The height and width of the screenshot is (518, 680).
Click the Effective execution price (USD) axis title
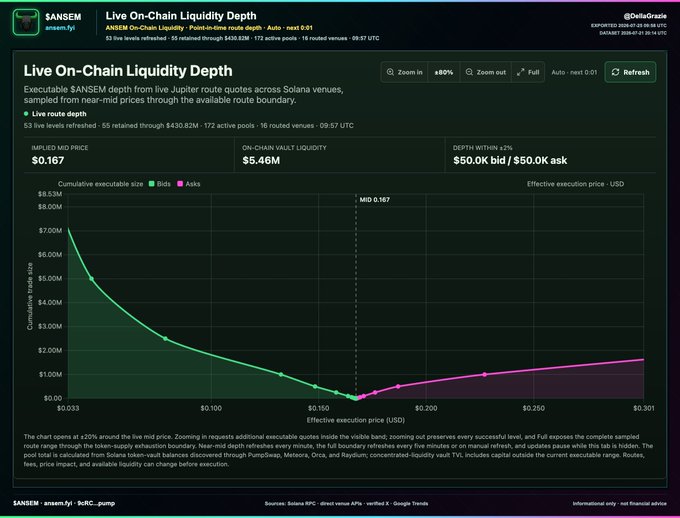point(356,420)
